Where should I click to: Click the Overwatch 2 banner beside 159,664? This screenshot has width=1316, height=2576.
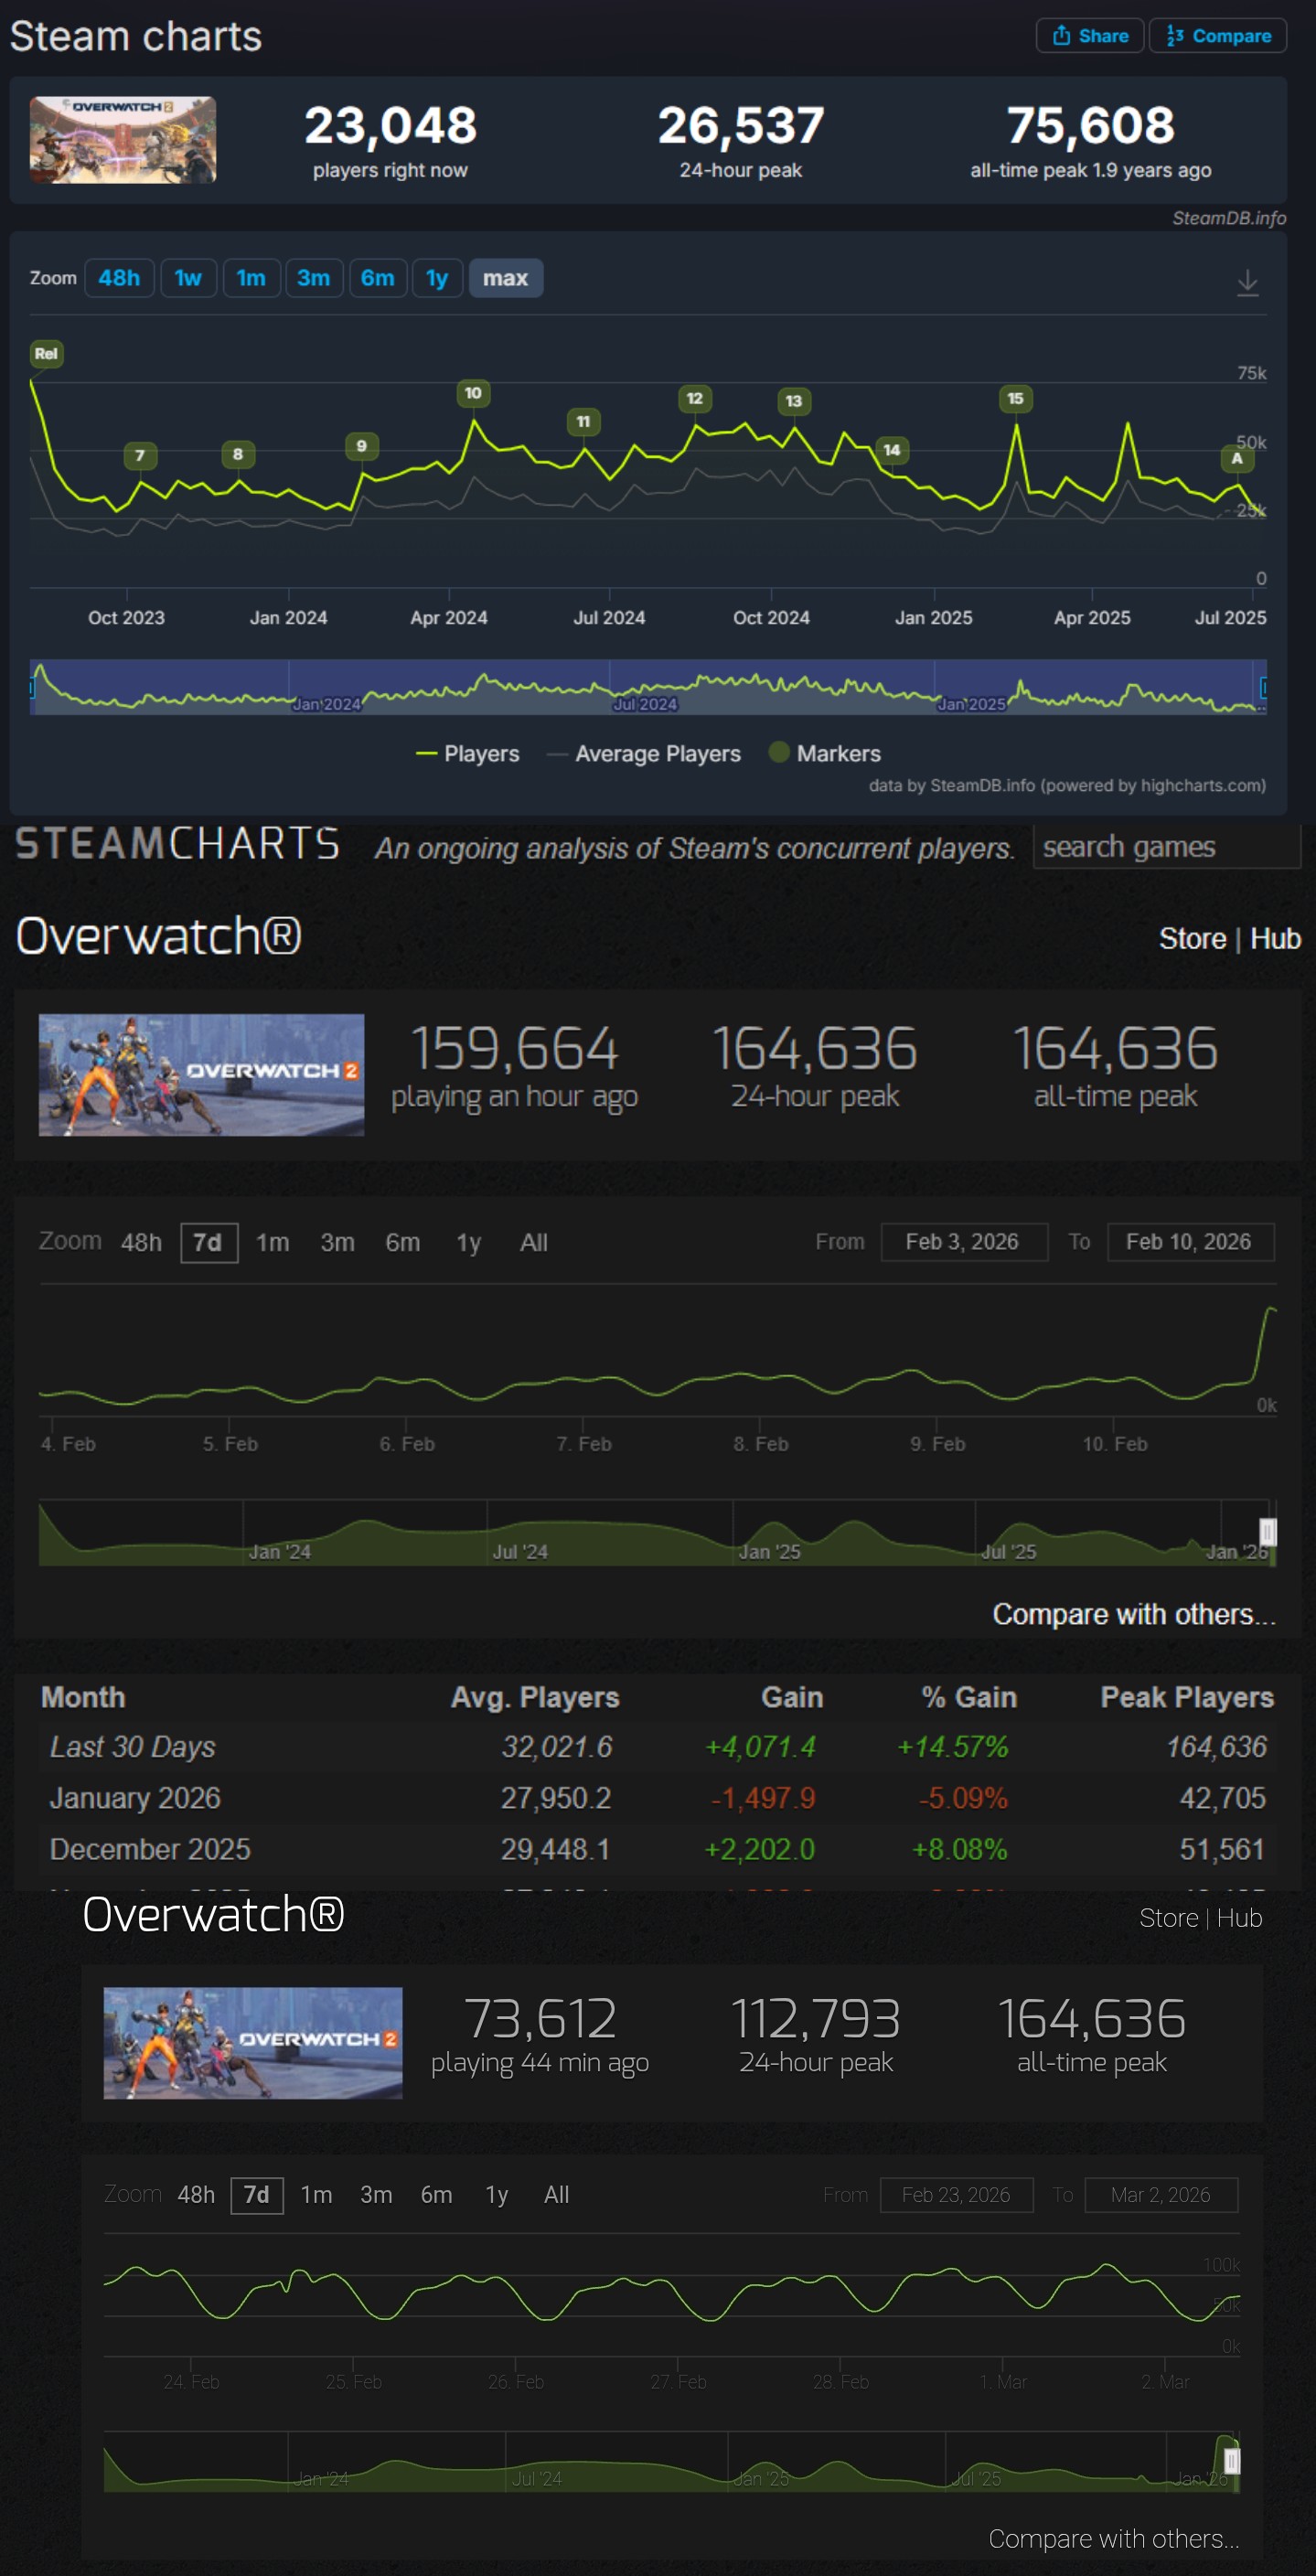(201, 1075)
